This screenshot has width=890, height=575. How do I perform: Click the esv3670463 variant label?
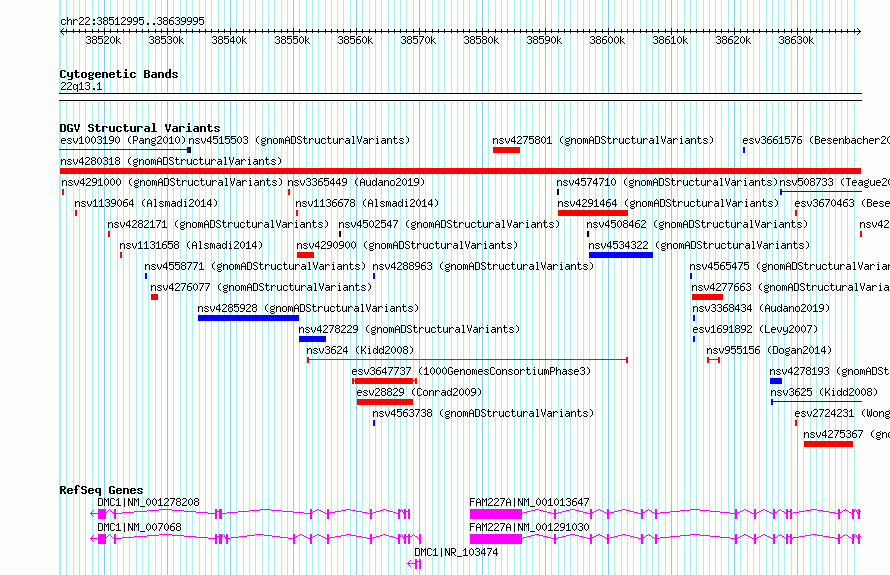click(x=842, y=203)
